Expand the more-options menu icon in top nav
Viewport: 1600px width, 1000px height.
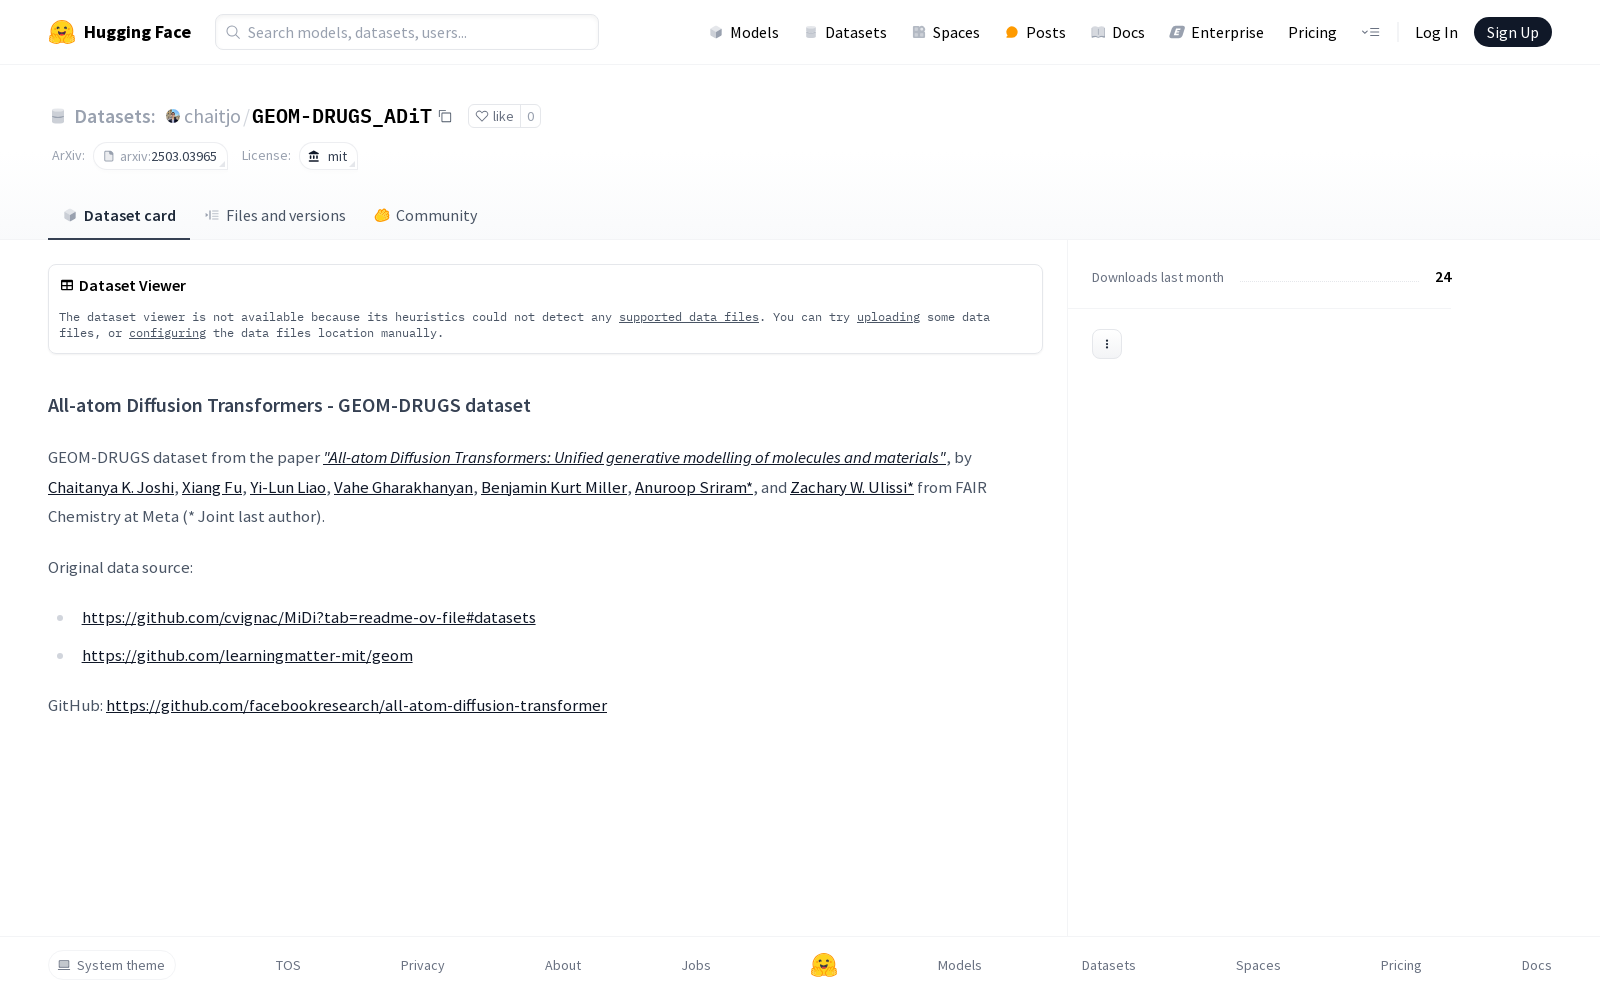tap(1370, 32)
